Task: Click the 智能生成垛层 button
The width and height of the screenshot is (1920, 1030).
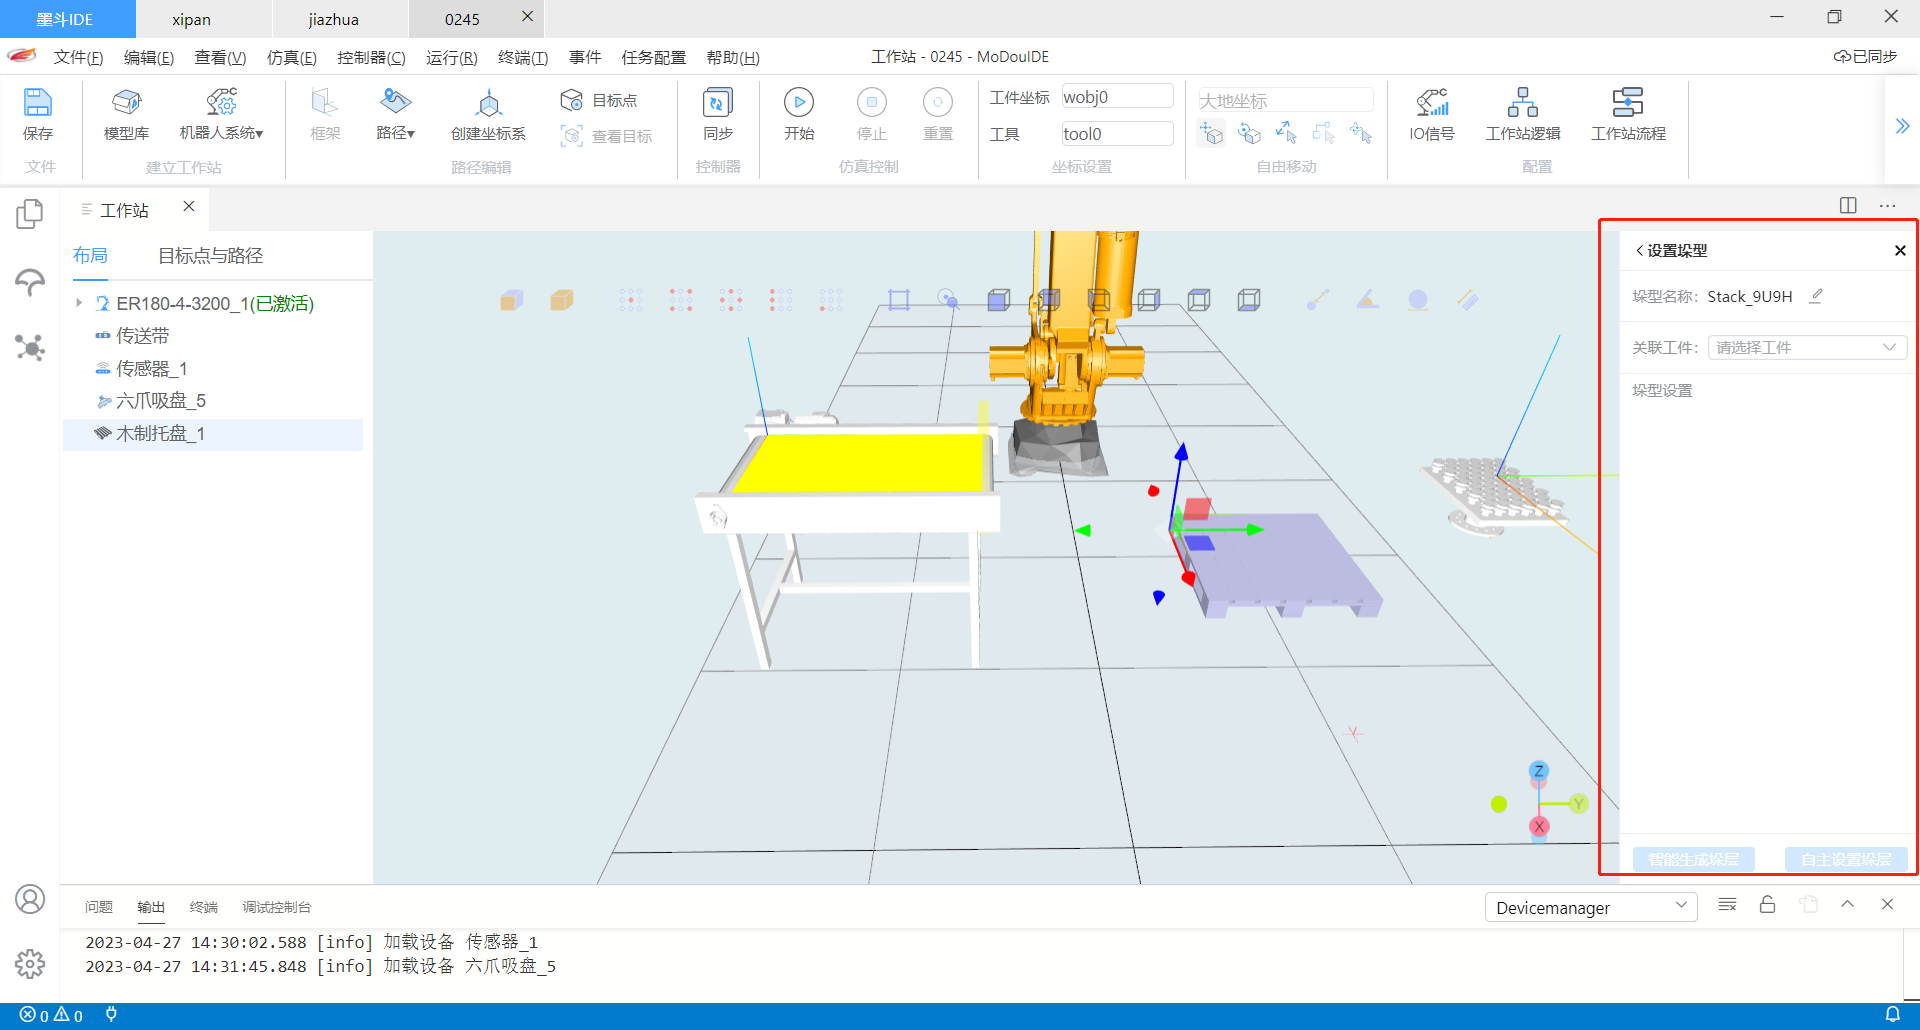Action: point(1693,859)
